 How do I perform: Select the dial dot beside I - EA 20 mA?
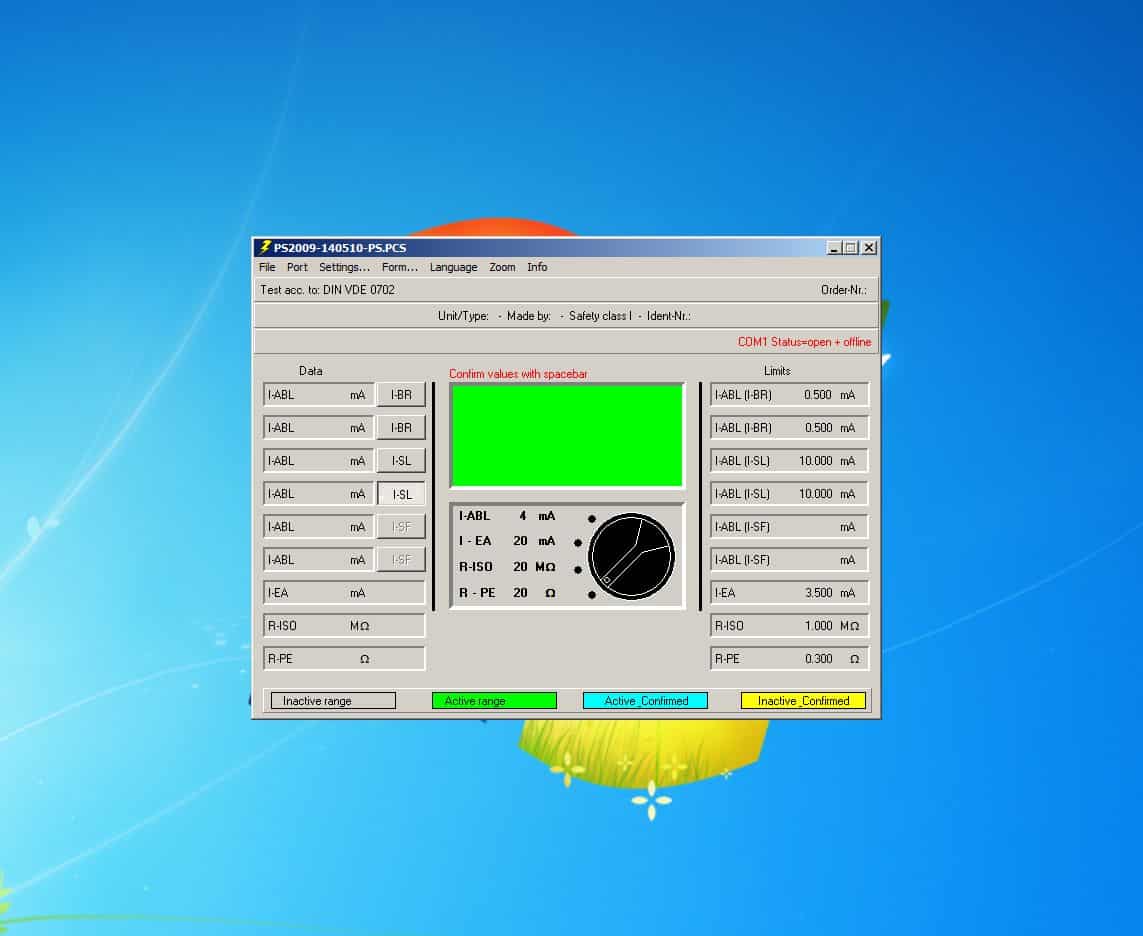pos(578,543)
